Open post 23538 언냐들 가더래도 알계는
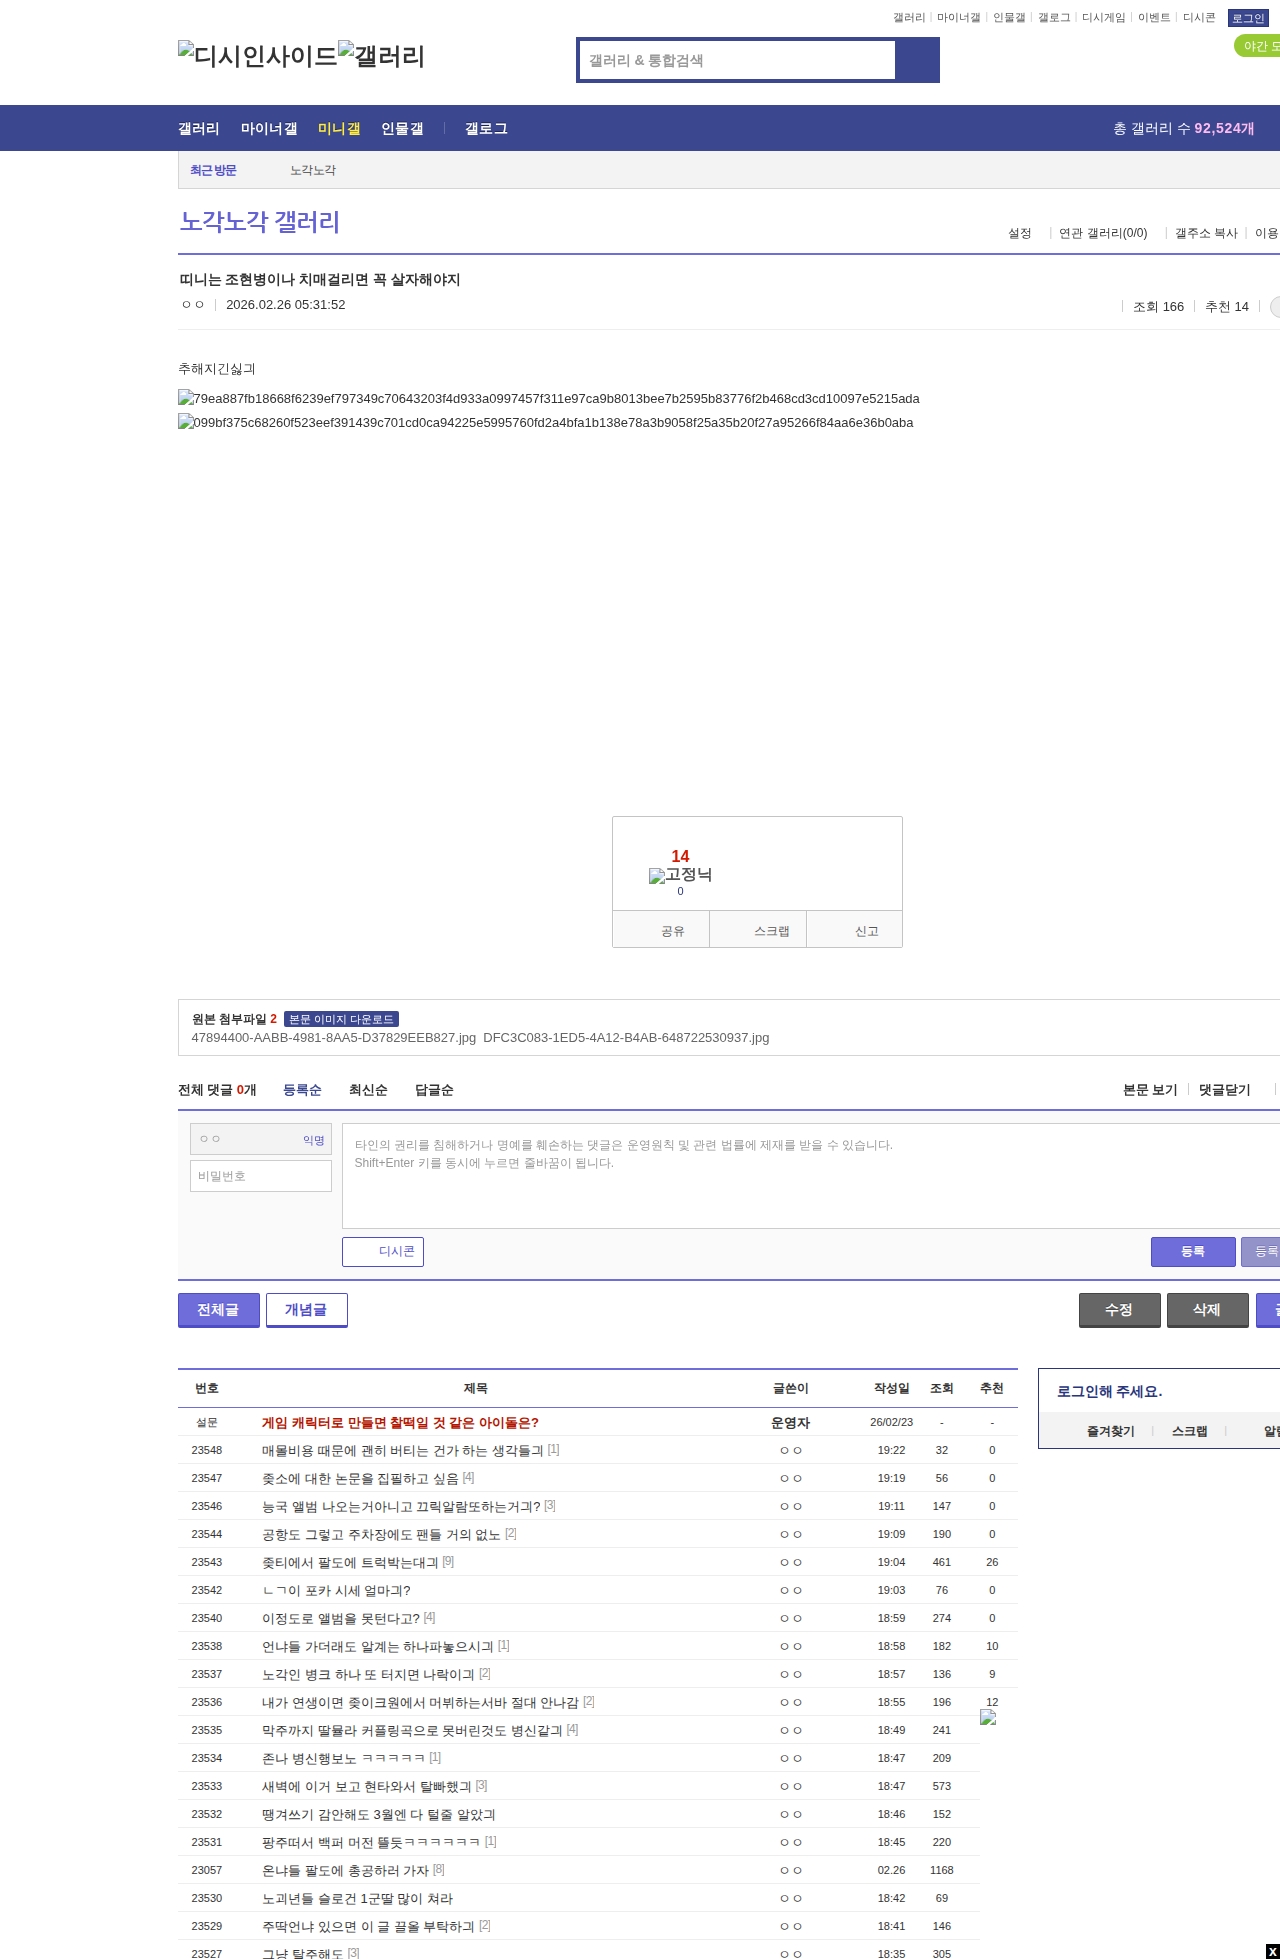Screen dimensions: 1280x1959 378,1646
